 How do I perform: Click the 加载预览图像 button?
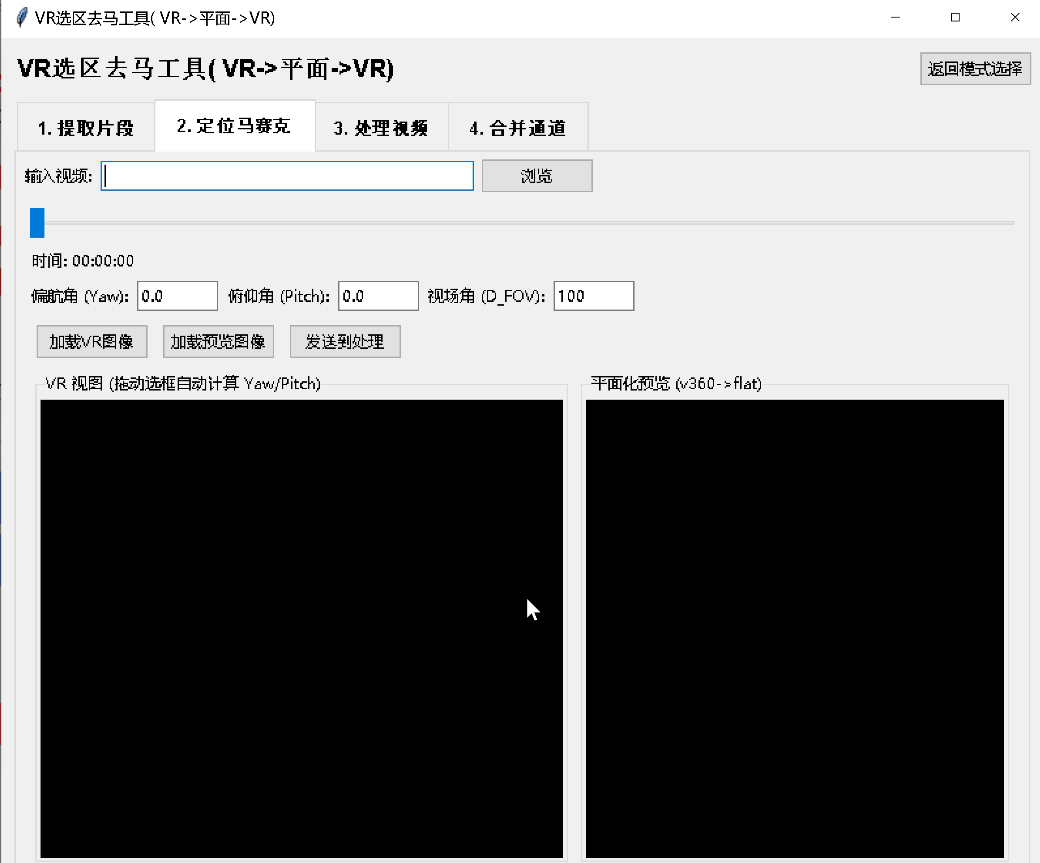pos(218,342)
